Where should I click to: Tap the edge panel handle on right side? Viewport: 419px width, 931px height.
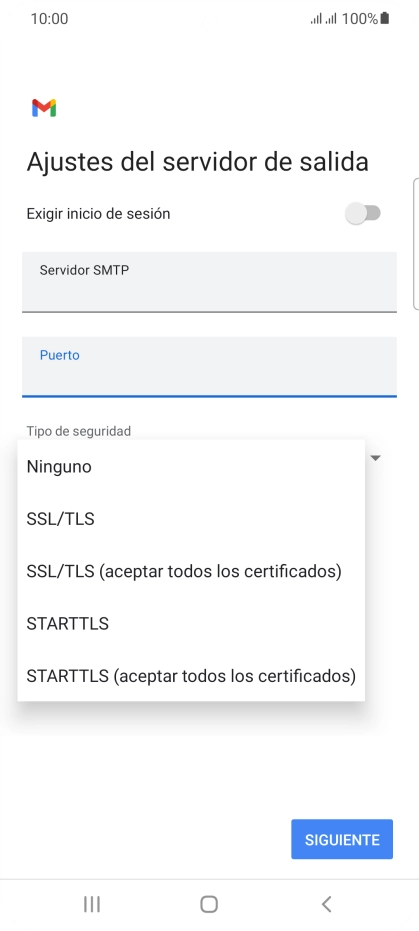tap(415, 242)
